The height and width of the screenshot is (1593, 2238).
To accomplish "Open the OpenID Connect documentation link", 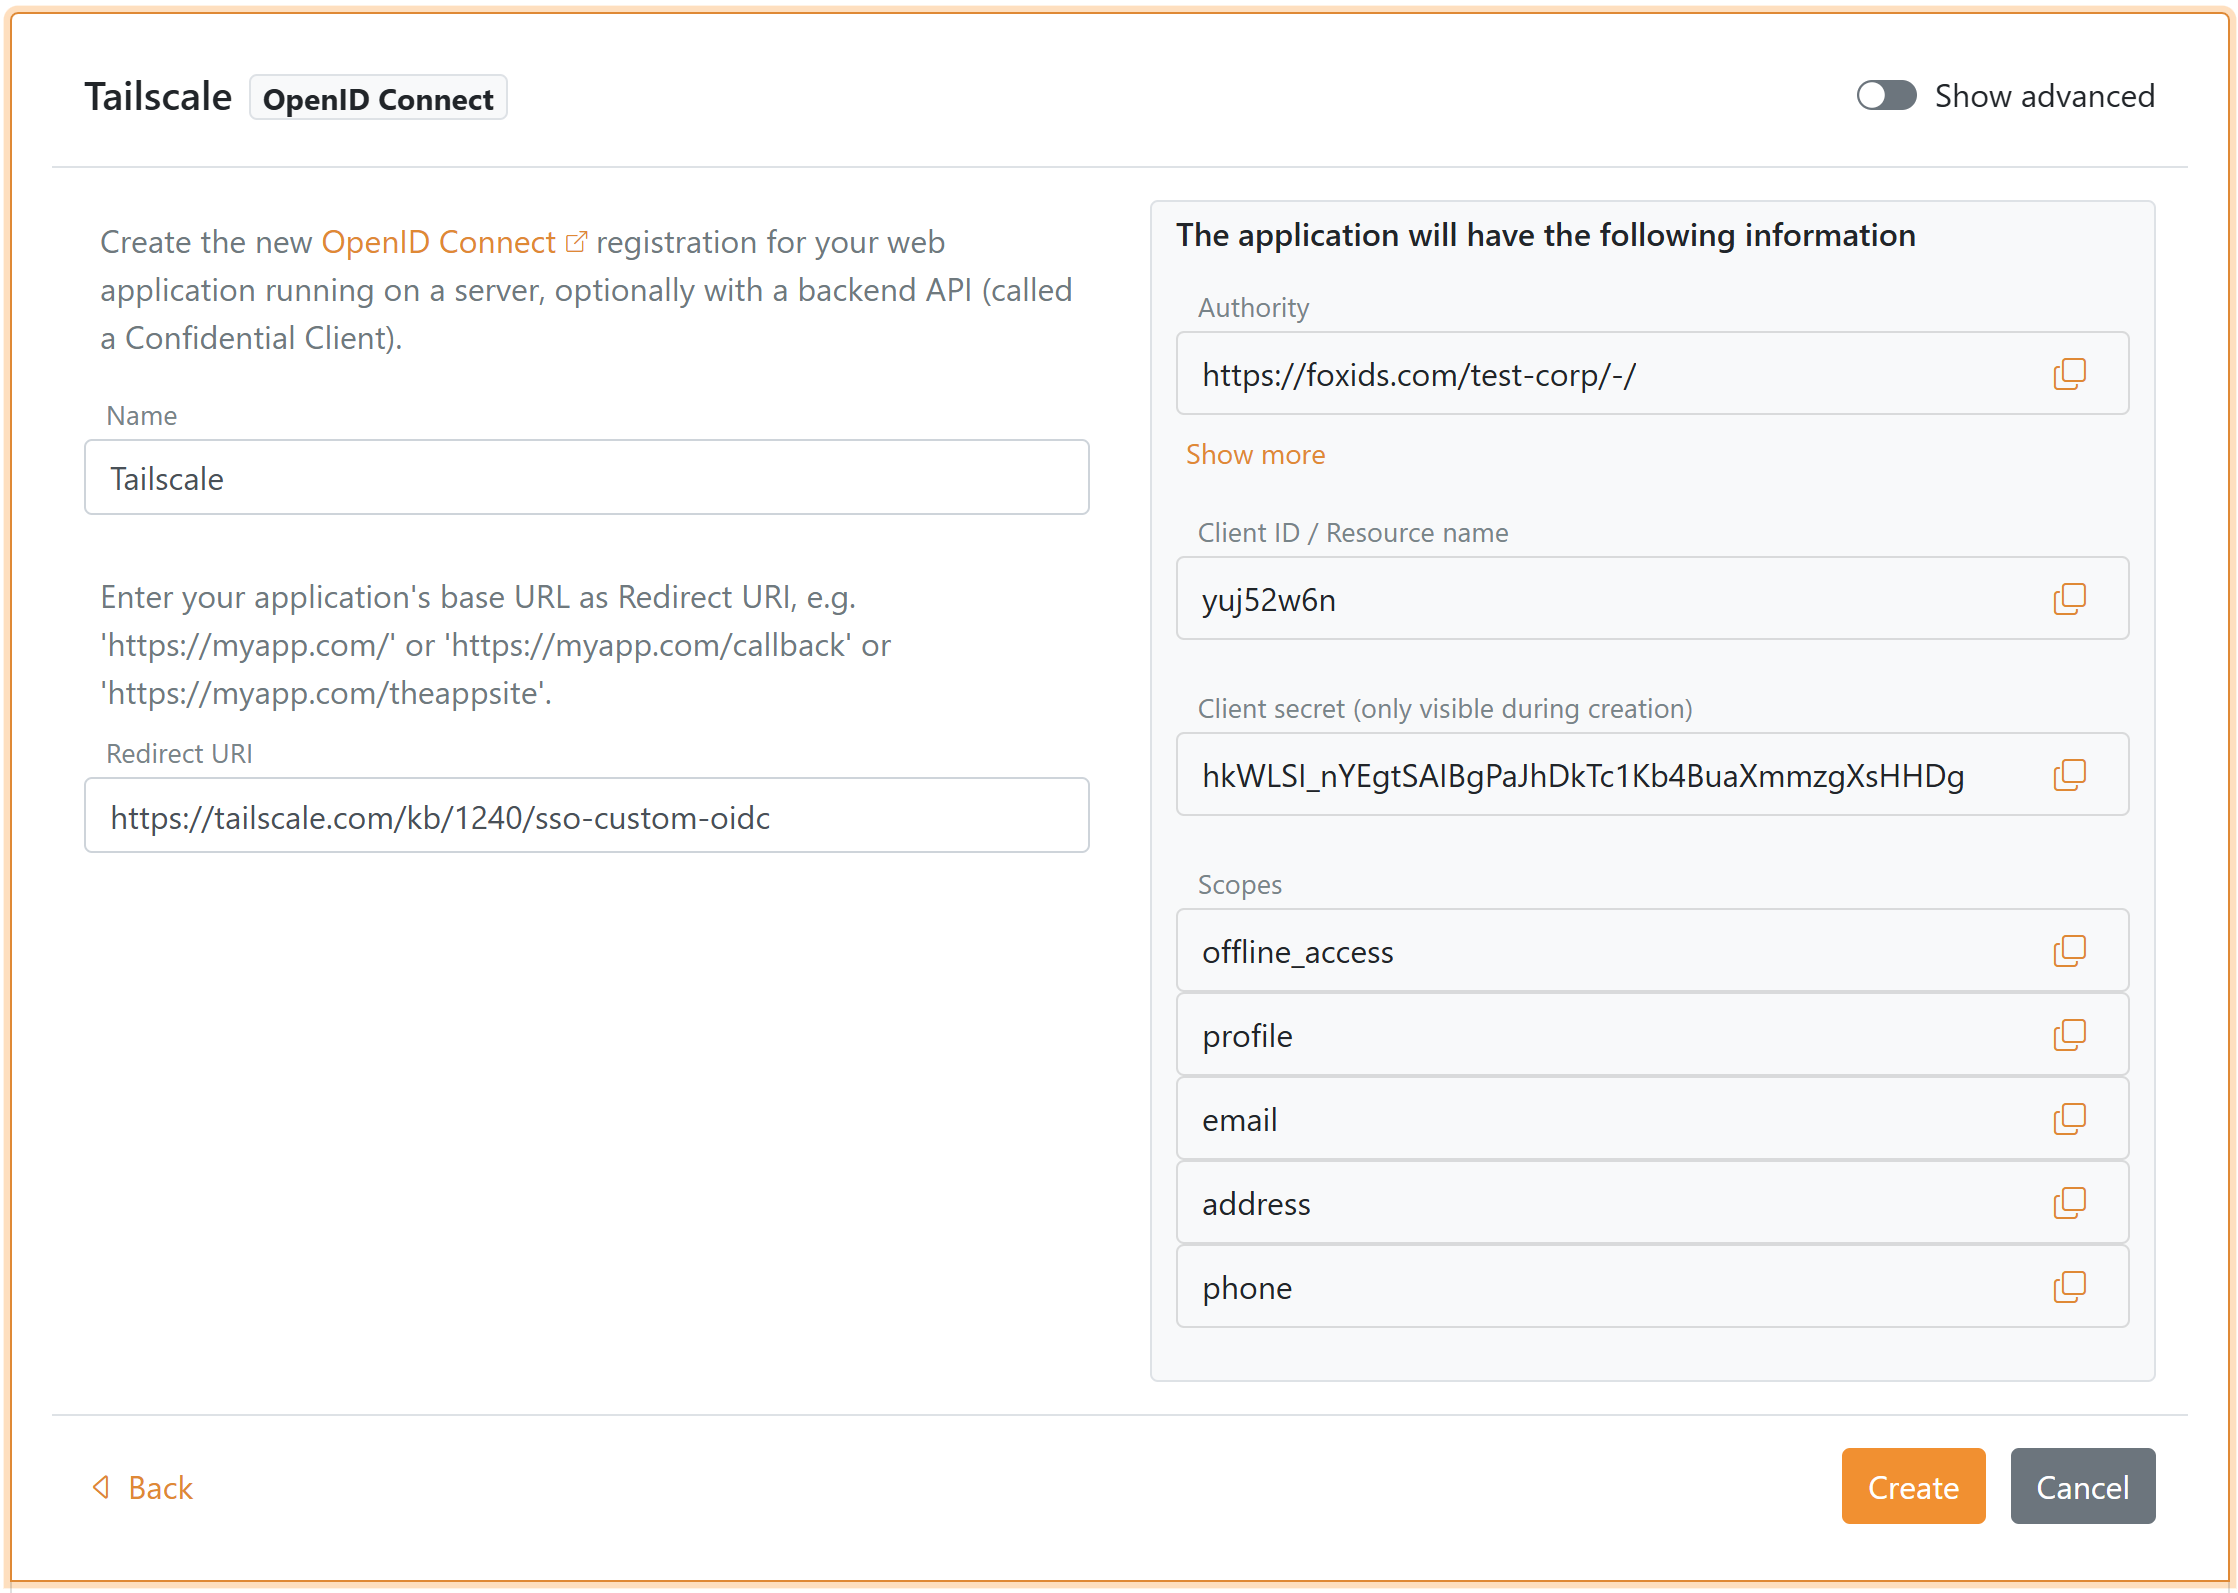I will coord(439,241).
